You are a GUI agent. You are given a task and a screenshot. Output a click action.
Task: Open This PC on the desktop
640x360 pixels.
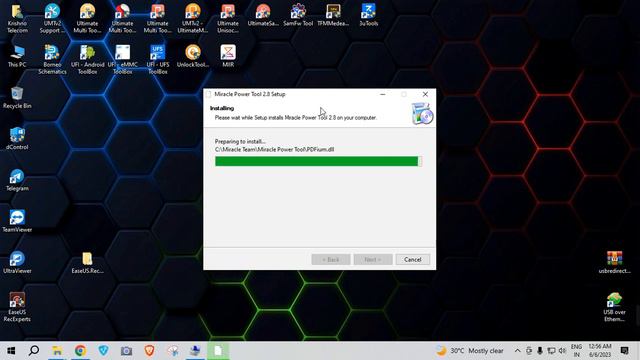pyautogui.click(x=17, y=56)
